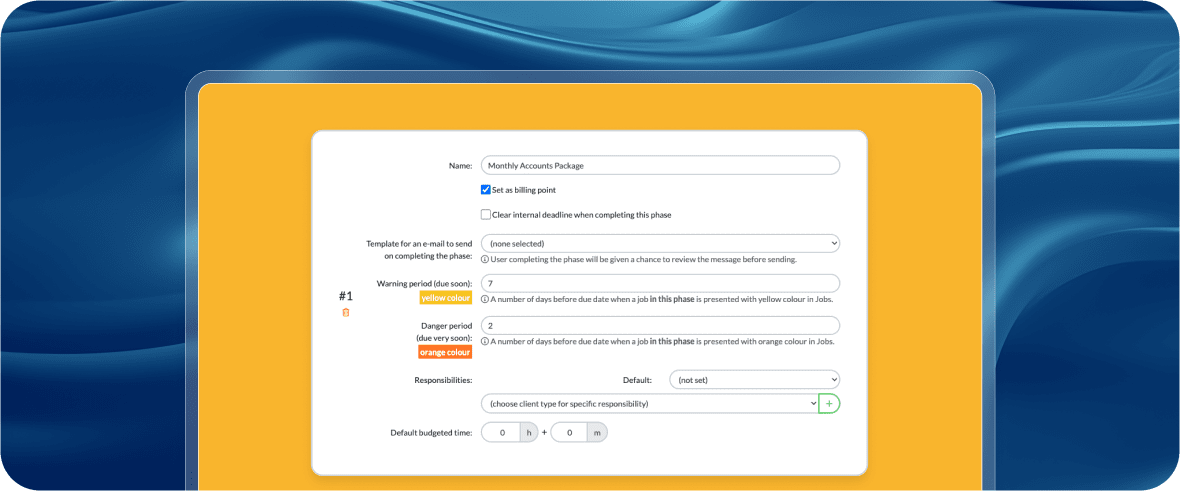This screenshot has height=491, width=1180.
Task: Focus the Warning period field showing 7
Action: click(x=660, y=284)
